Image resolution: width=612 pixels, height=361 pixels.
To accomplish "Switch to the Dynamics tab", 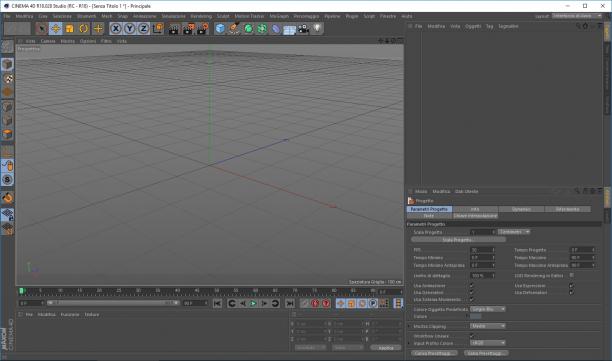I will [521, 209].
